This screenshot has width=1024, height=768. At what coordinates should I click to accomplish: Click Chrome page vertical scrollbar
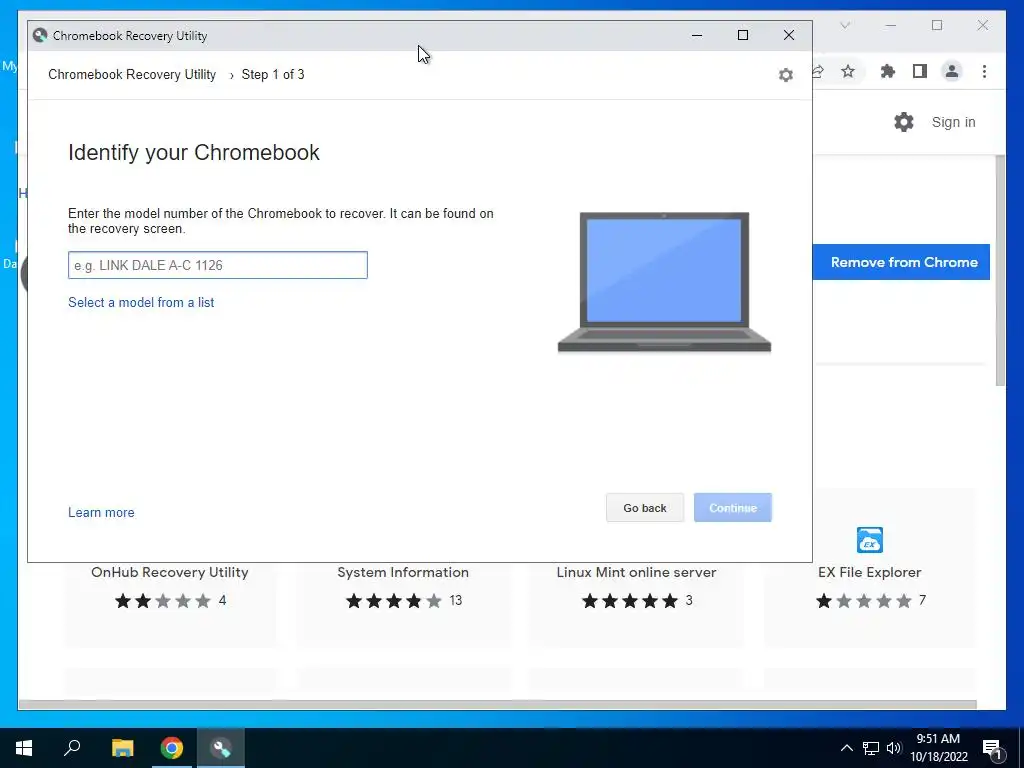(x=1000, y=271)
